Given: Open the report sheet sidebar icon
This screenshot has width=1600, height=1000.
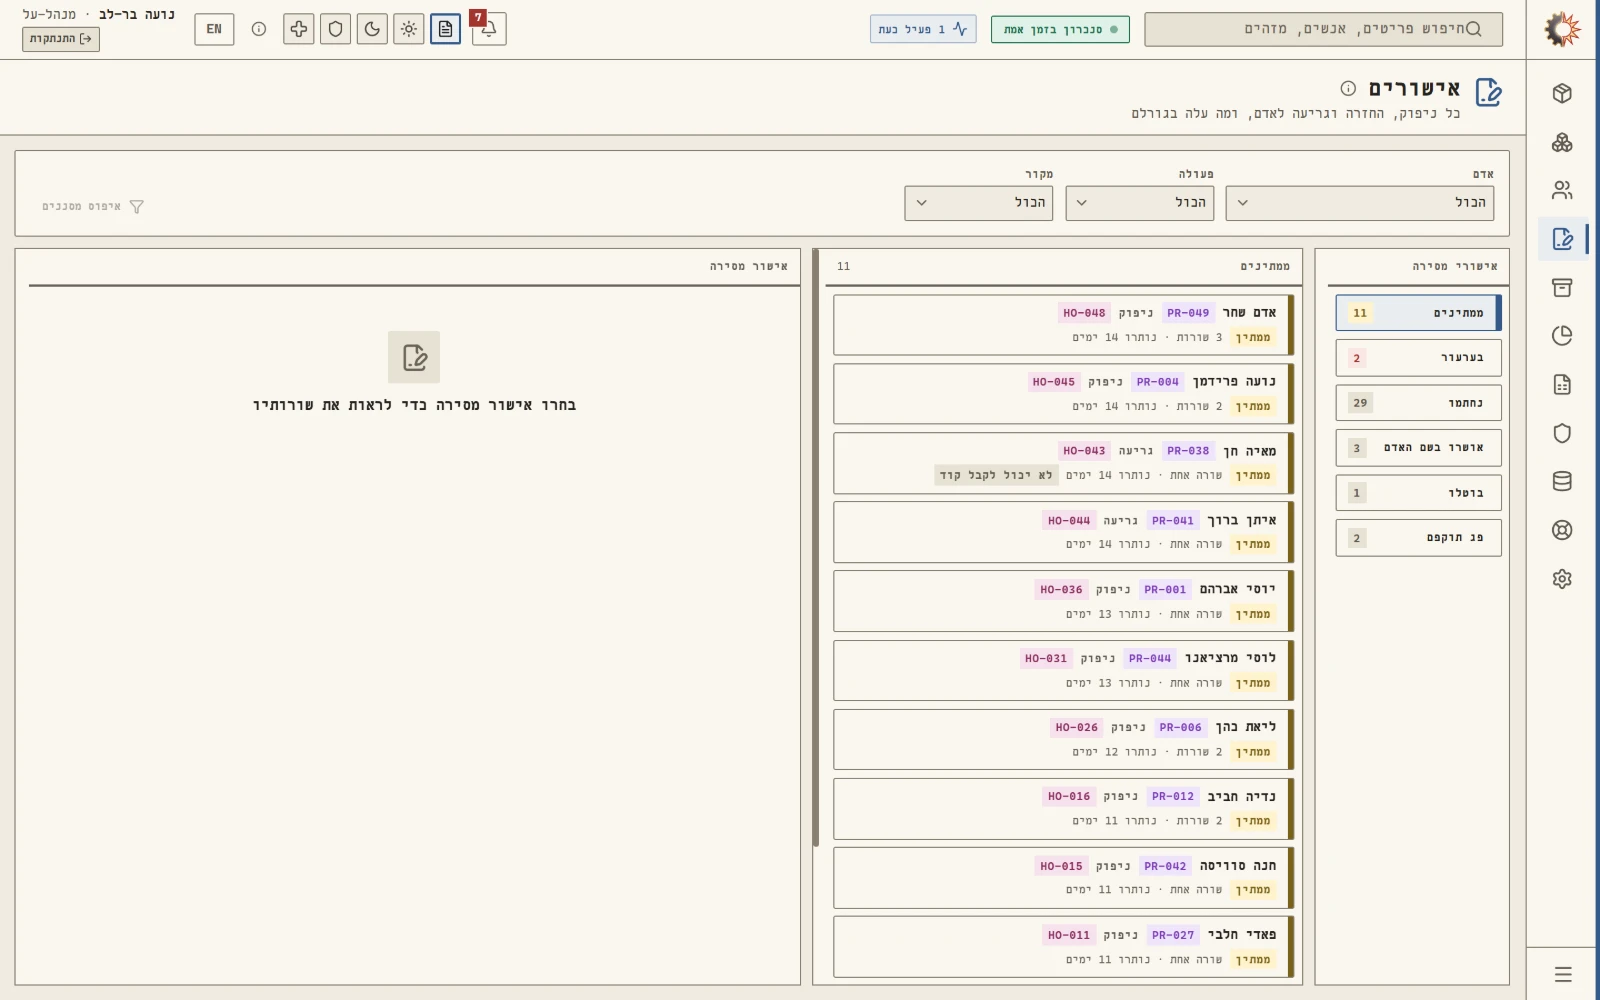Looking at the screenshot, I should tap(1562, 384).
